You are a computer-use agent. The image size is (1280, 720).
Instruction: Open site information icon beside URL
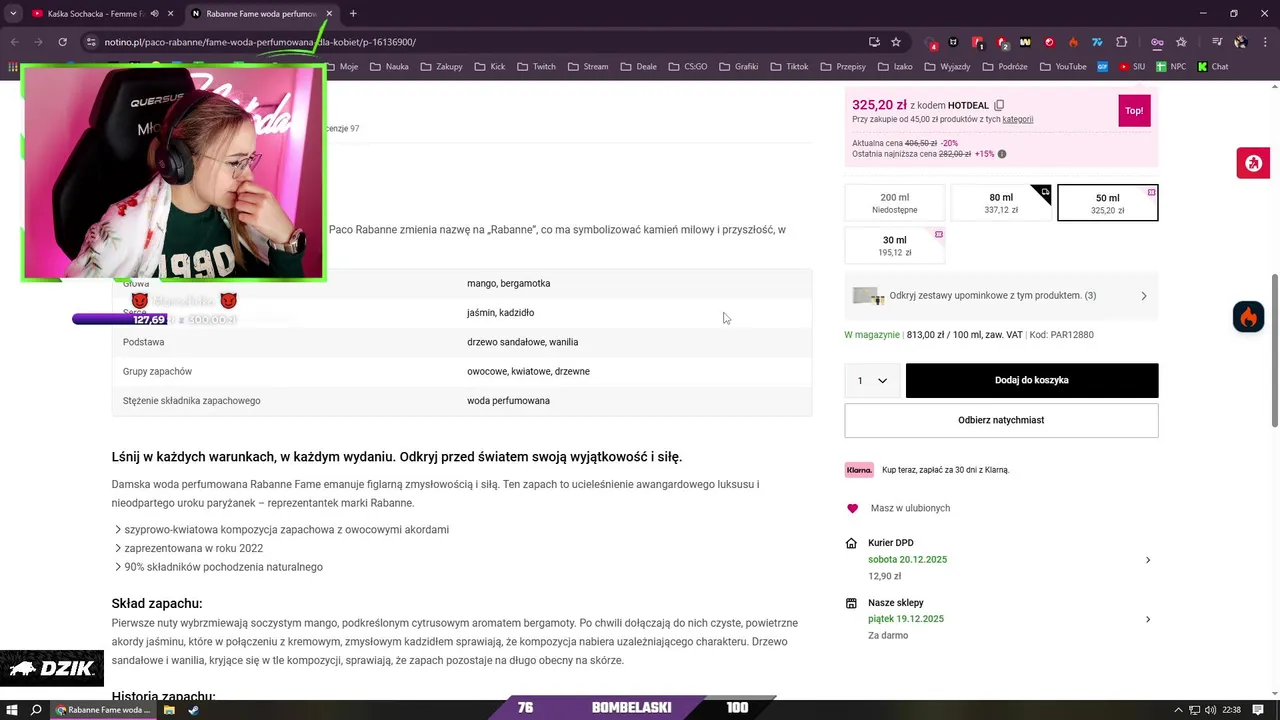pyautogui.click(x=91, y=42)
